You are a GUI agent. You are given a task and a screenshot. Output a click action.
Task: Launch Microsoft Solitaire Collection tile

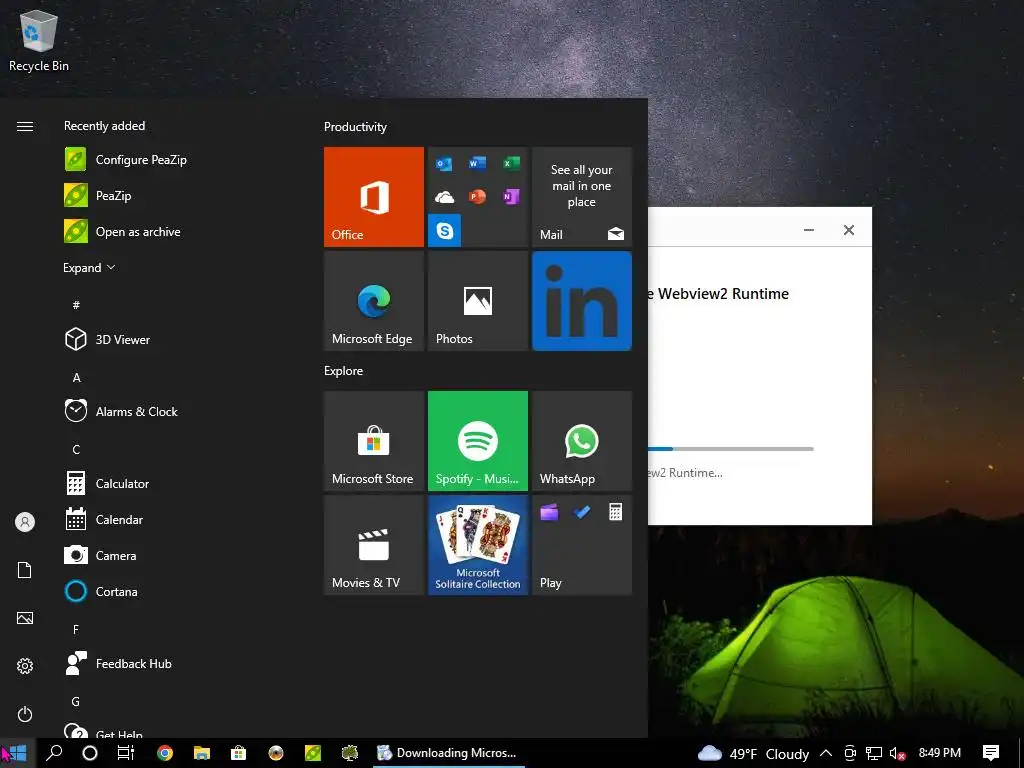click(x=477, y=545)
